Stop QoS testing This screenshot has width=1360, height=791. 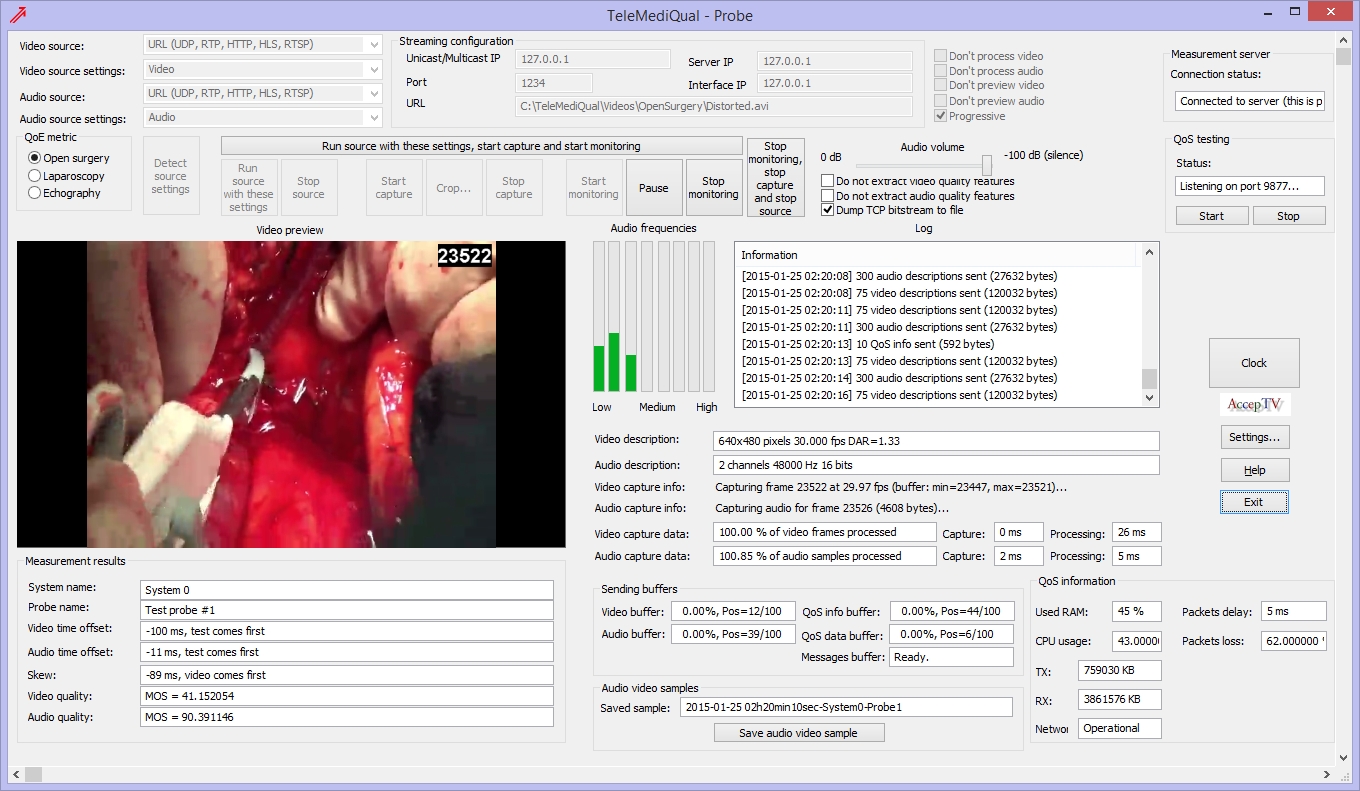click(1289, 214)
